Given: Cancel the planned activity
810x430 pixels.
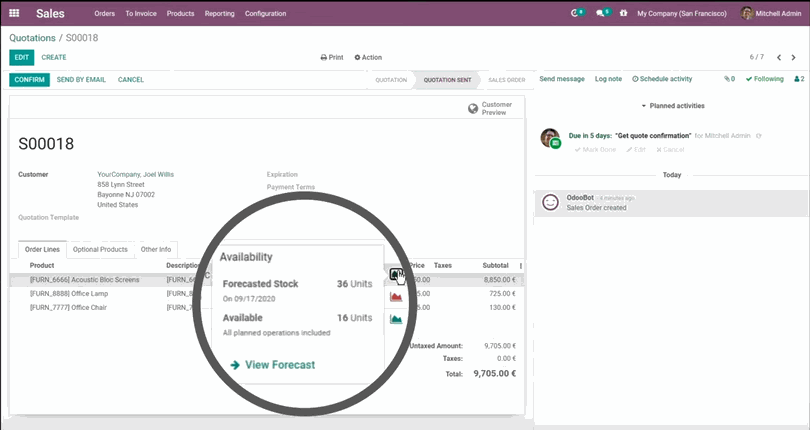Looking at the screenshot, I should pos(670,149).
